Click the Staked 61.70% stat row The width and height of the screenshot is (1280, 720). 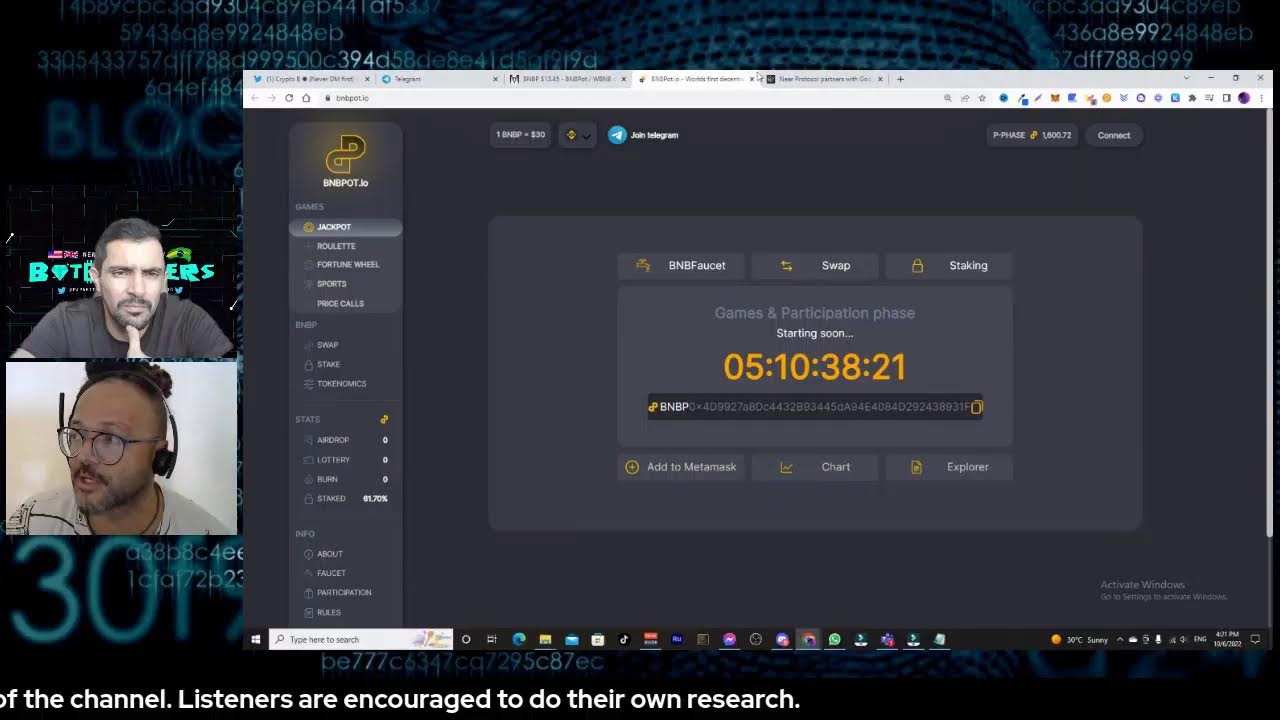(345, 498)
